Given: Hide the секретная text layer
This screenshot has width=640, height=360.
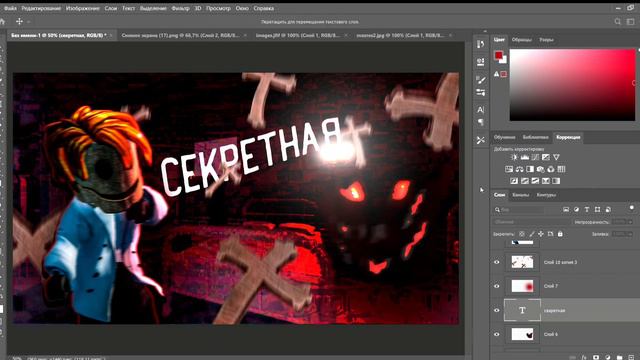Looking at the screenshot, I should (x=497, y=310).
